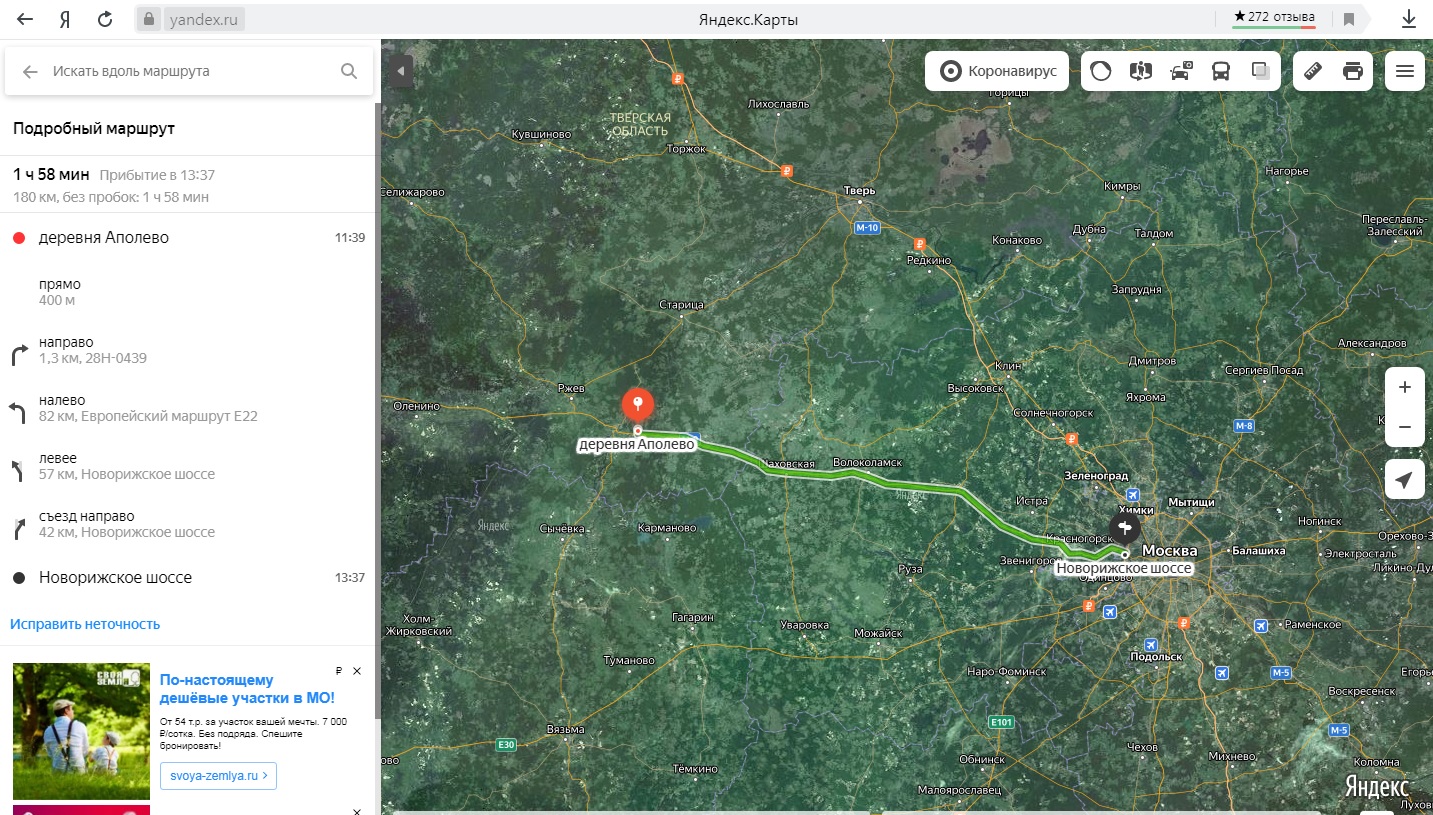Viewport: 1433px width, 815px height.
Task: Open the map layers selector icon
Action: click(x=1261, y=71)
